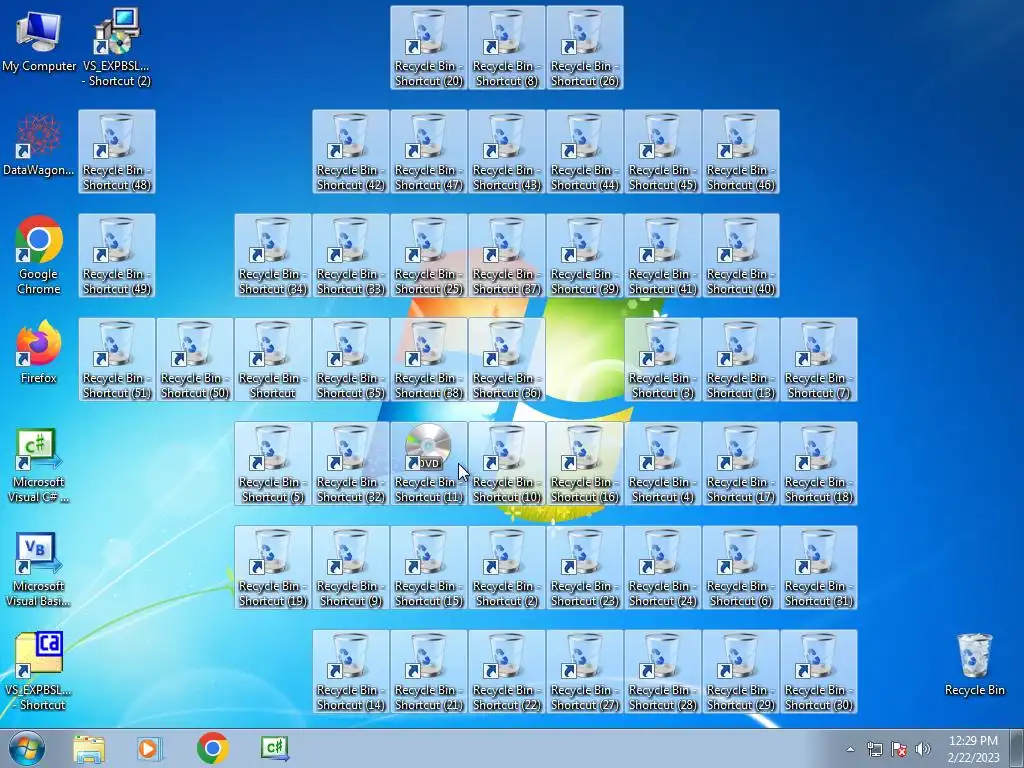Select Recycle Bin Shortcut (46)
This screenshot has width=1024, height=768.
coord(741,152)
